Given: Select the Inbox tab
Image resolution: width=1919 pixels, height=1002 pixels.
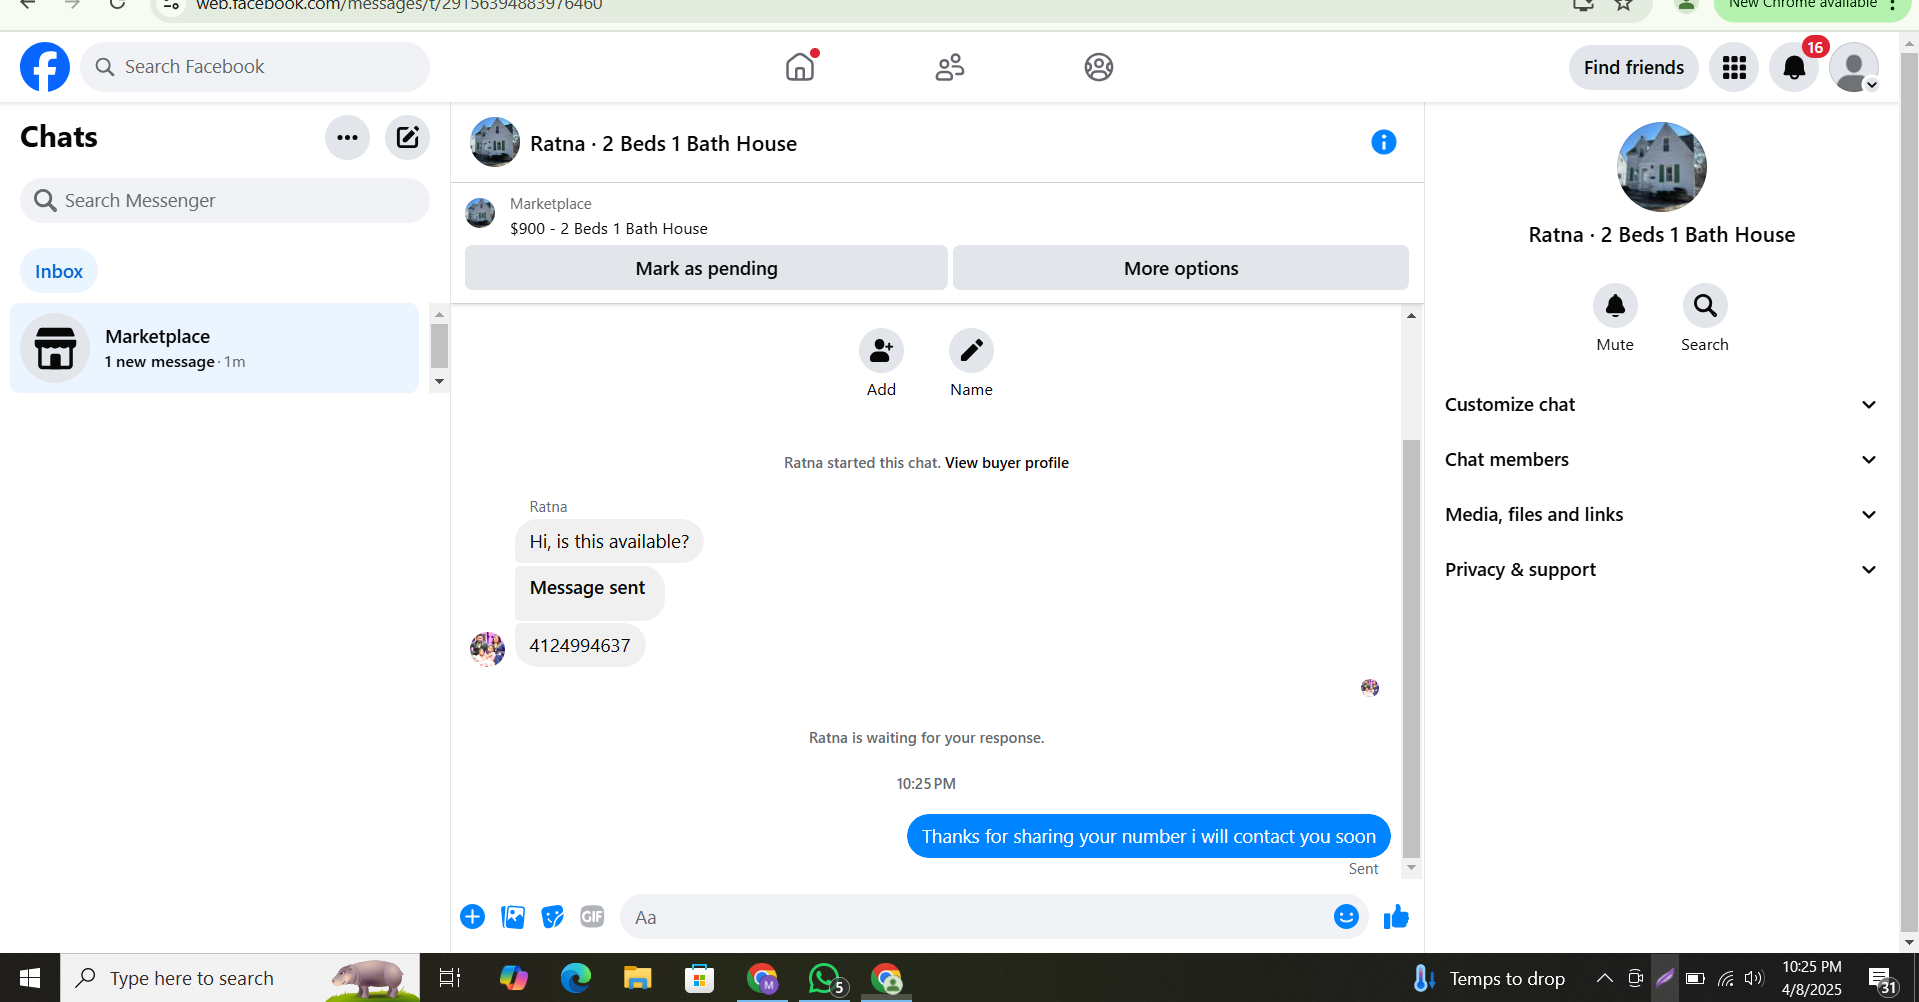Looking at the screenshot, I should pos(59,271).
